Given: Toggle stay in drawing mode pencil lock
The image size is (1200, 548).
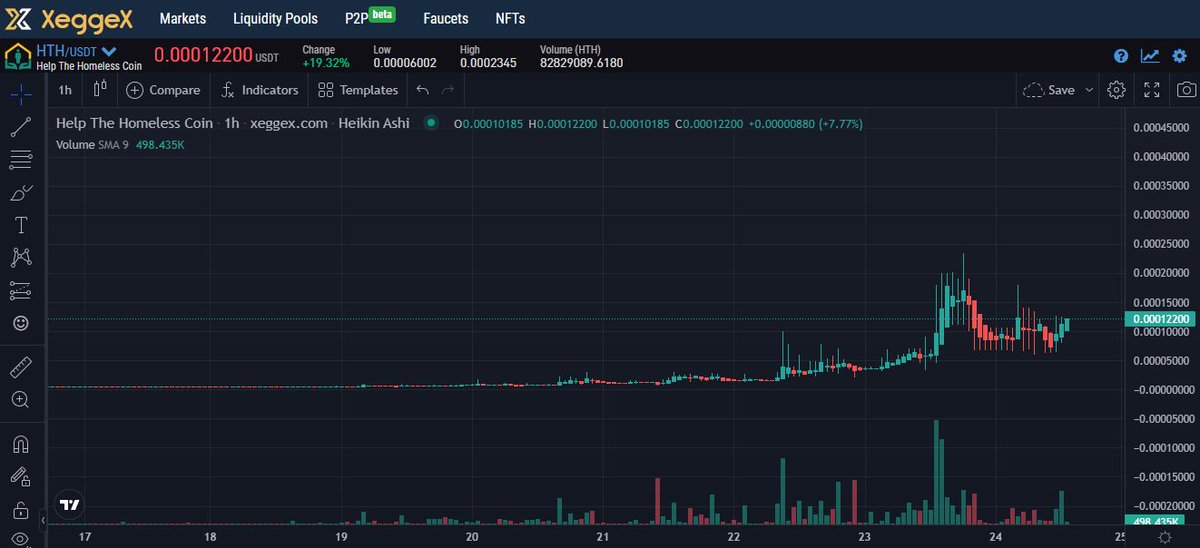Looking at the screenshot, I should pos(21,477).
